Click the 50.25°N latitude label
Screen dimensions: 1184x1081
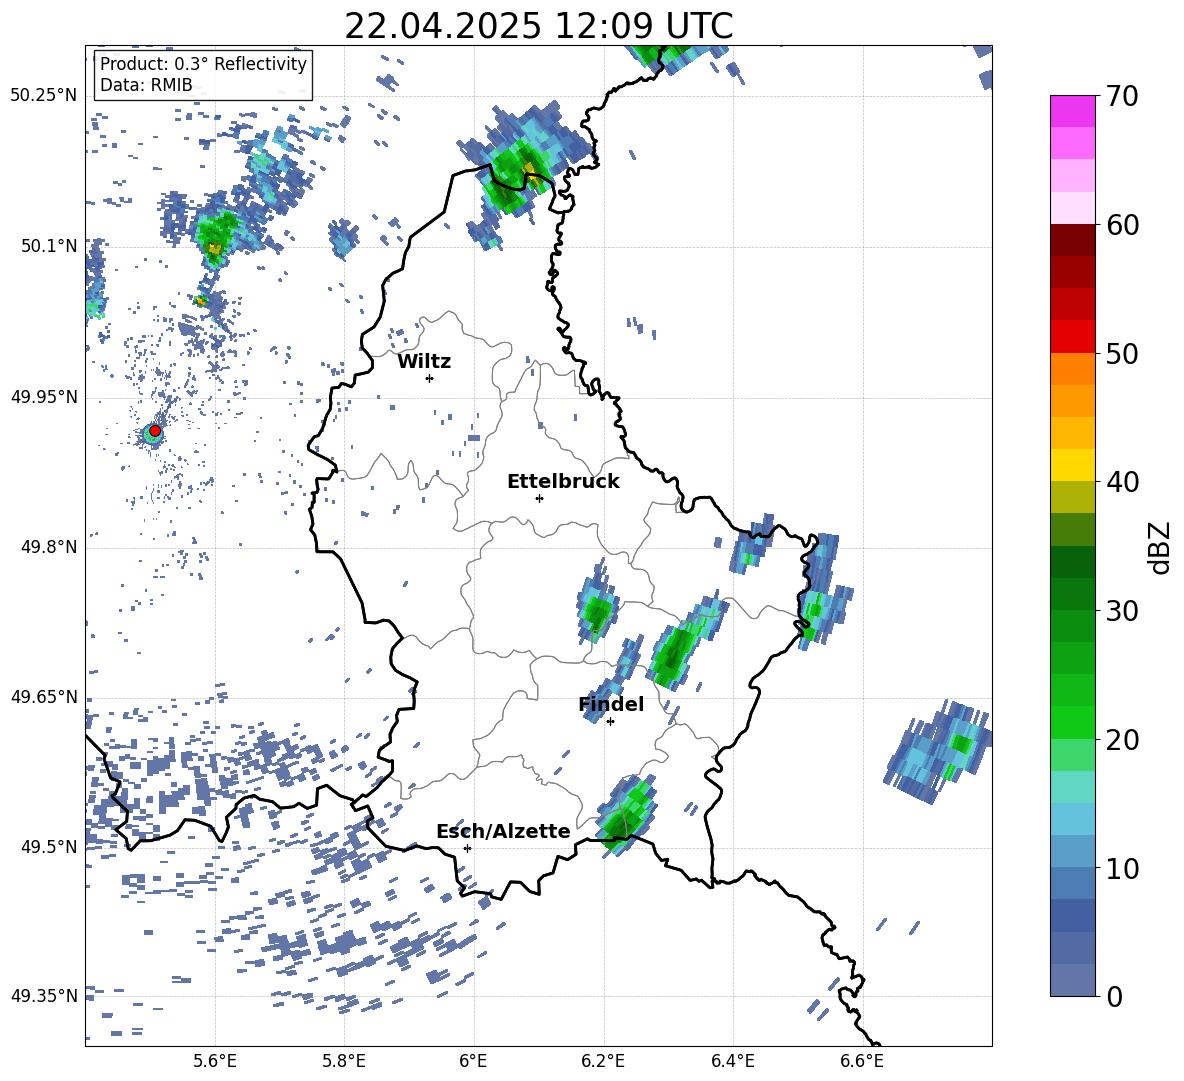[44, 95]
